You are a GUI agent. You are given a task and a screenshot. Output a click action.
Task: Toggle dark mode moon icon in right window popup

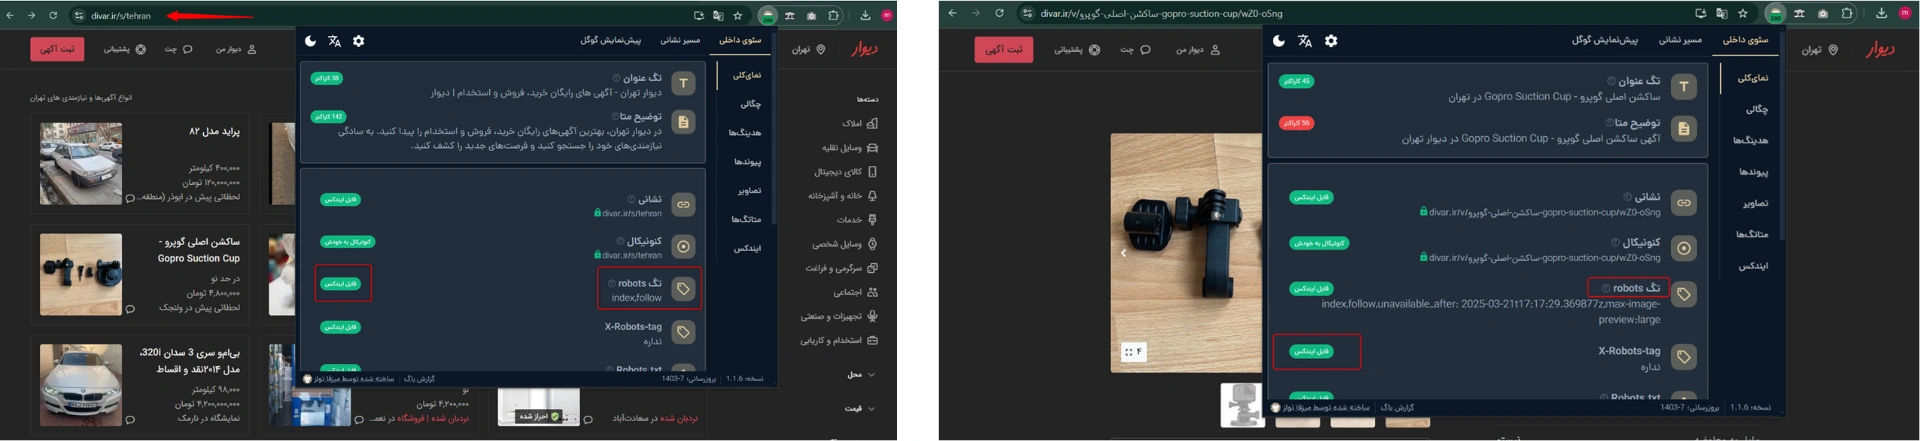[1279, 41]
